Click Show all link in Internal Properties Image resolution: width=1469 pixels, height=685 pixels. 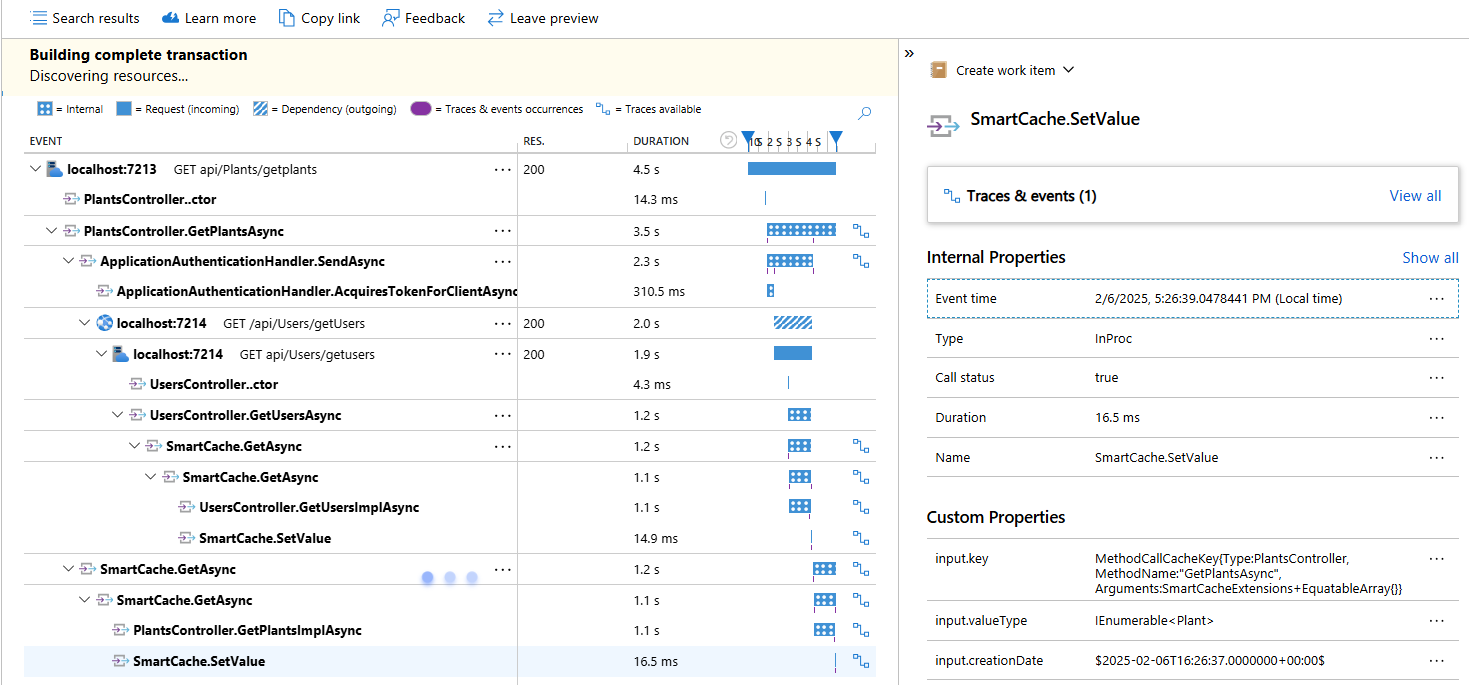click(x=1429, y=258)
